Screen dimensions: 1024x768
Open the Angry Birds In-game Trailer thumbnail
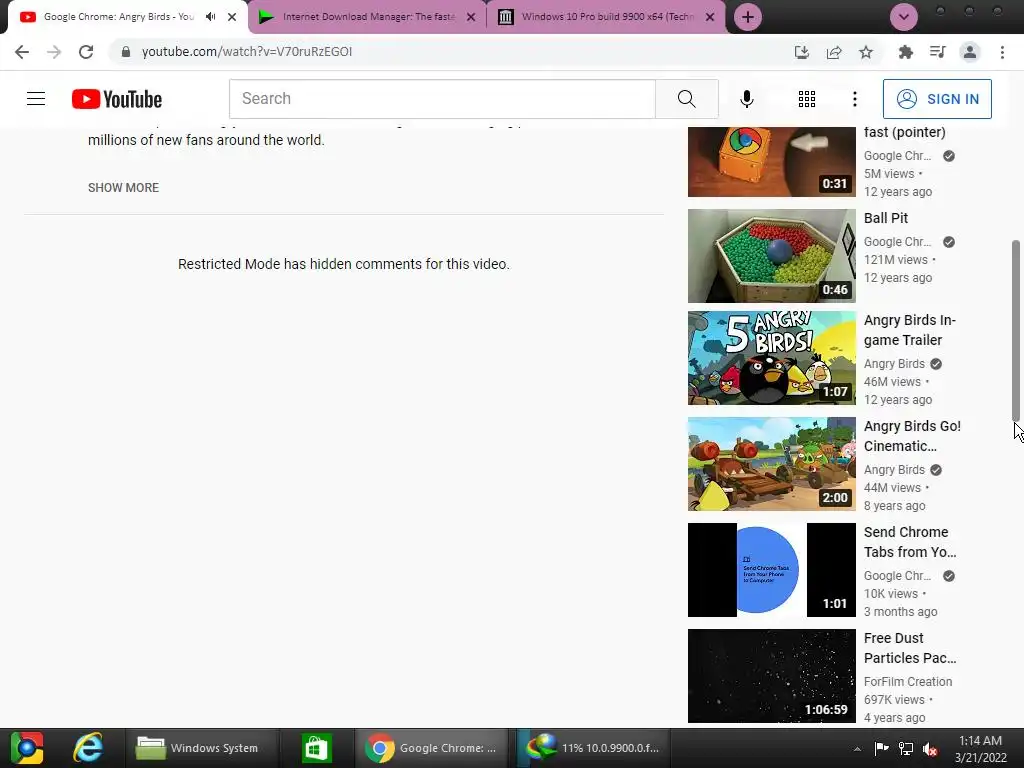[771, 358]
